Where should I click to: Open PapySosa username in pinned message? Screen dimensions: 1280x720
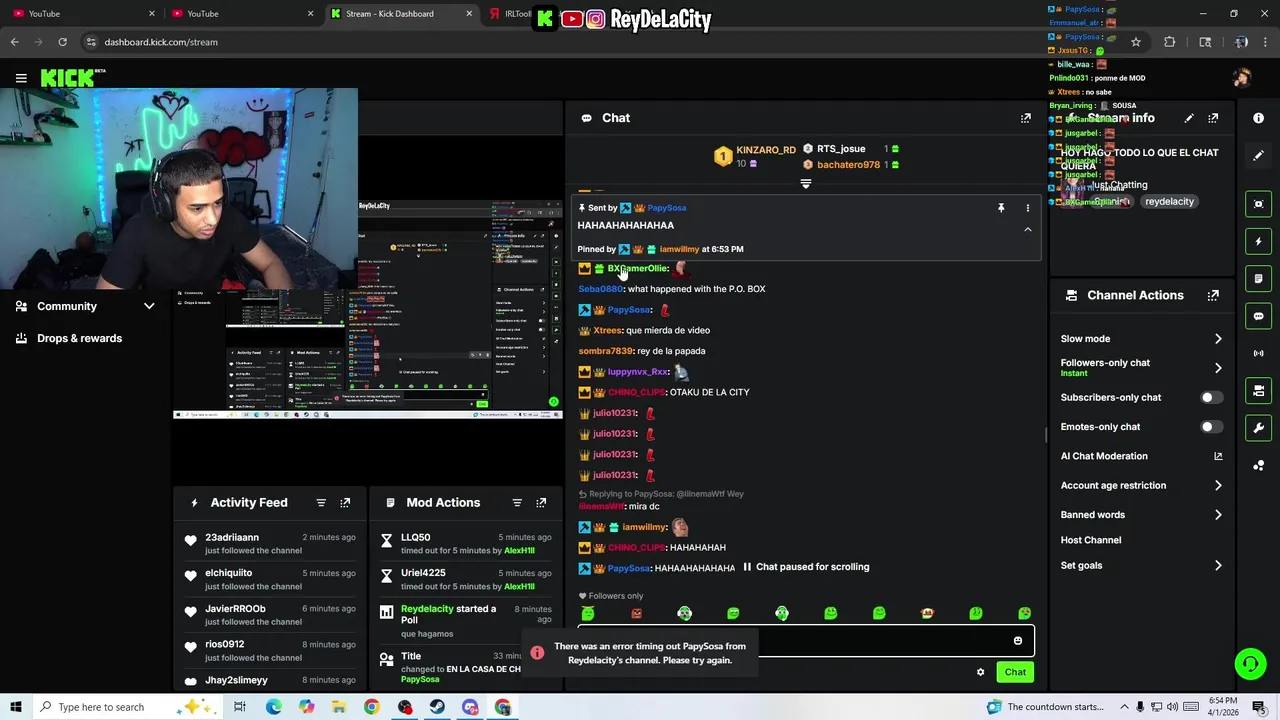(666, 208)
